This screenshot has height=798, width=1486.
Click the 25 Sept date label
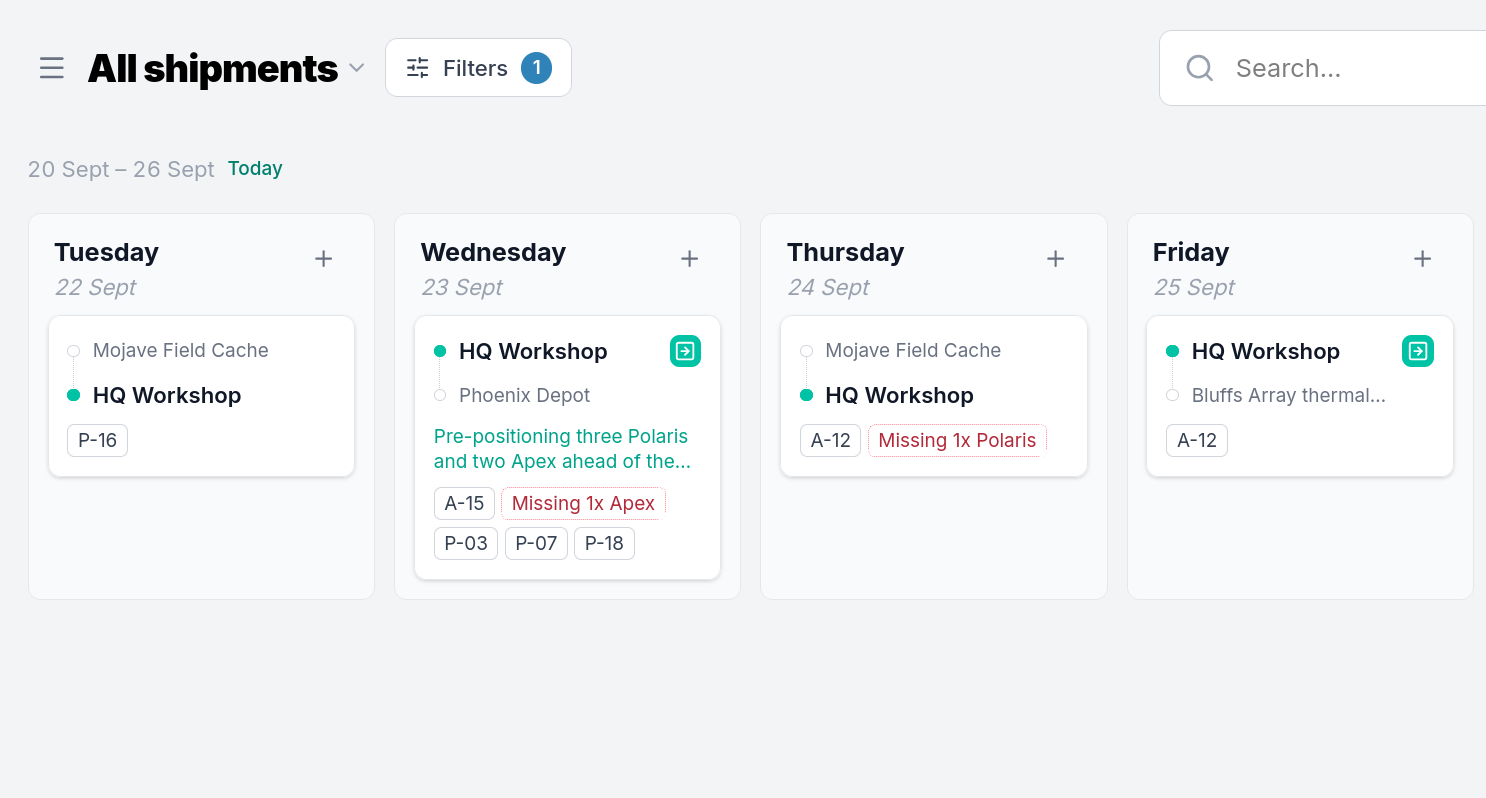click(x=1194, y=288)
